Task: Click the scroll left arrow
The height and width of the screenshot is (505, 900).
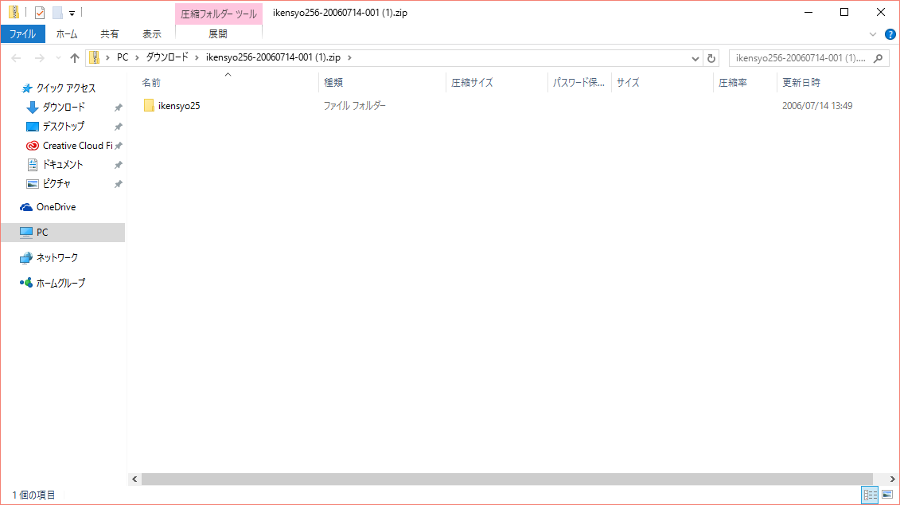Action: (x=134, y=479)
